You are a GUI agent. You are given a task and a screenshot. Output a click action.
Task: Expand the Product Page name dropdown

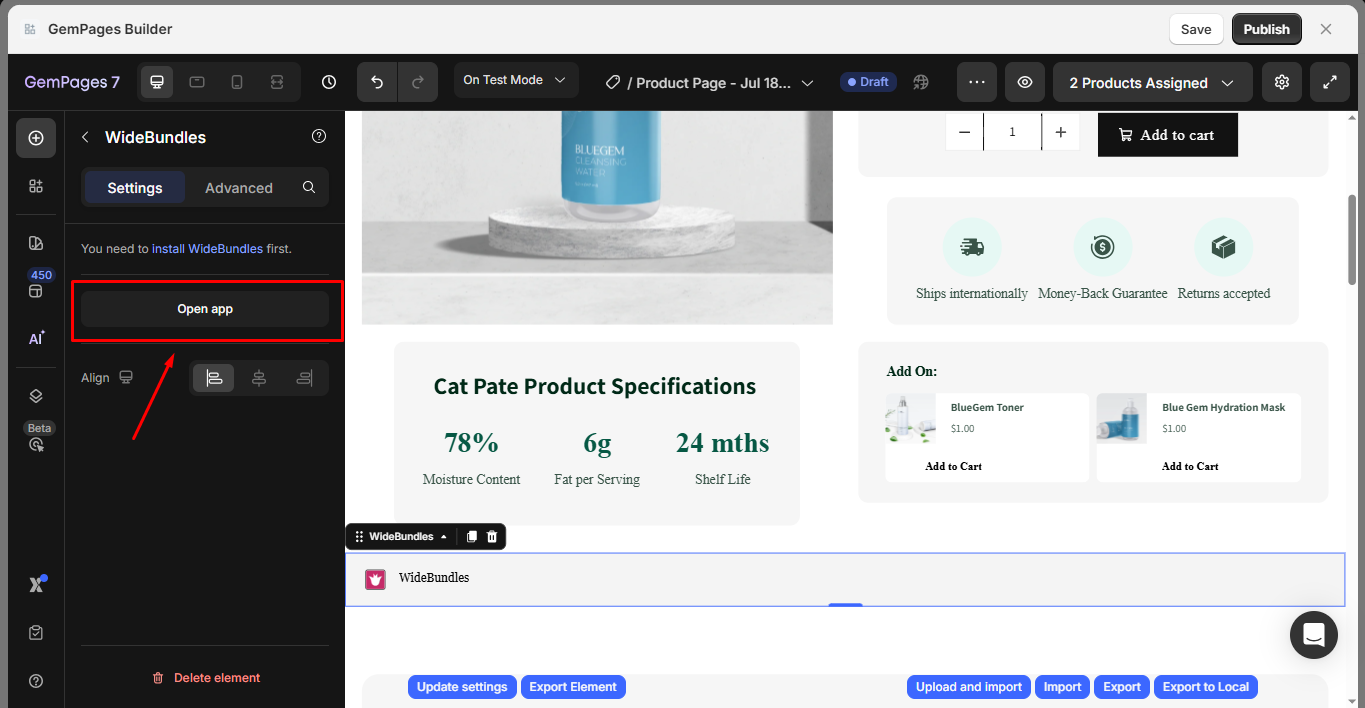[807, 83]
